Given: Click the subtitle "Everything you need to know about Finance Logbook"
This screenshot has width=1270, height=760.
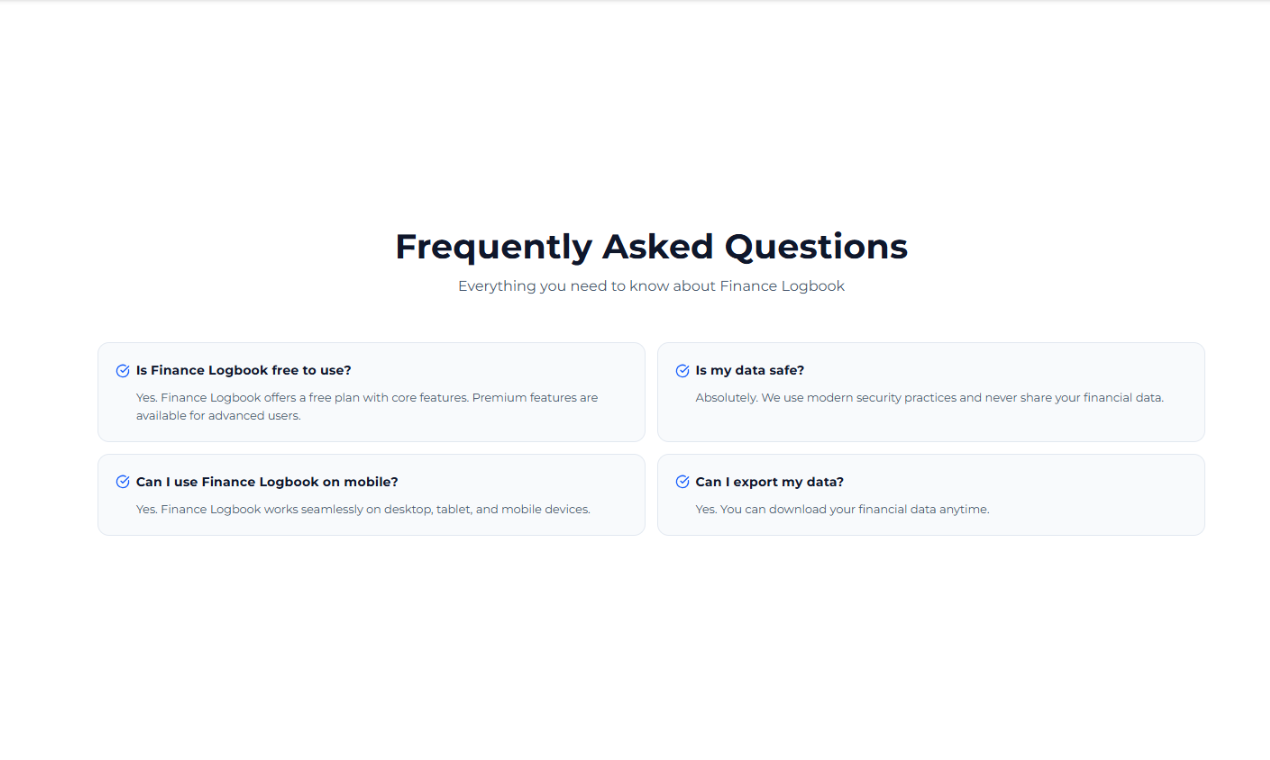Looking at the screenshot, I should pyautogui.click(x=651, y=286).
